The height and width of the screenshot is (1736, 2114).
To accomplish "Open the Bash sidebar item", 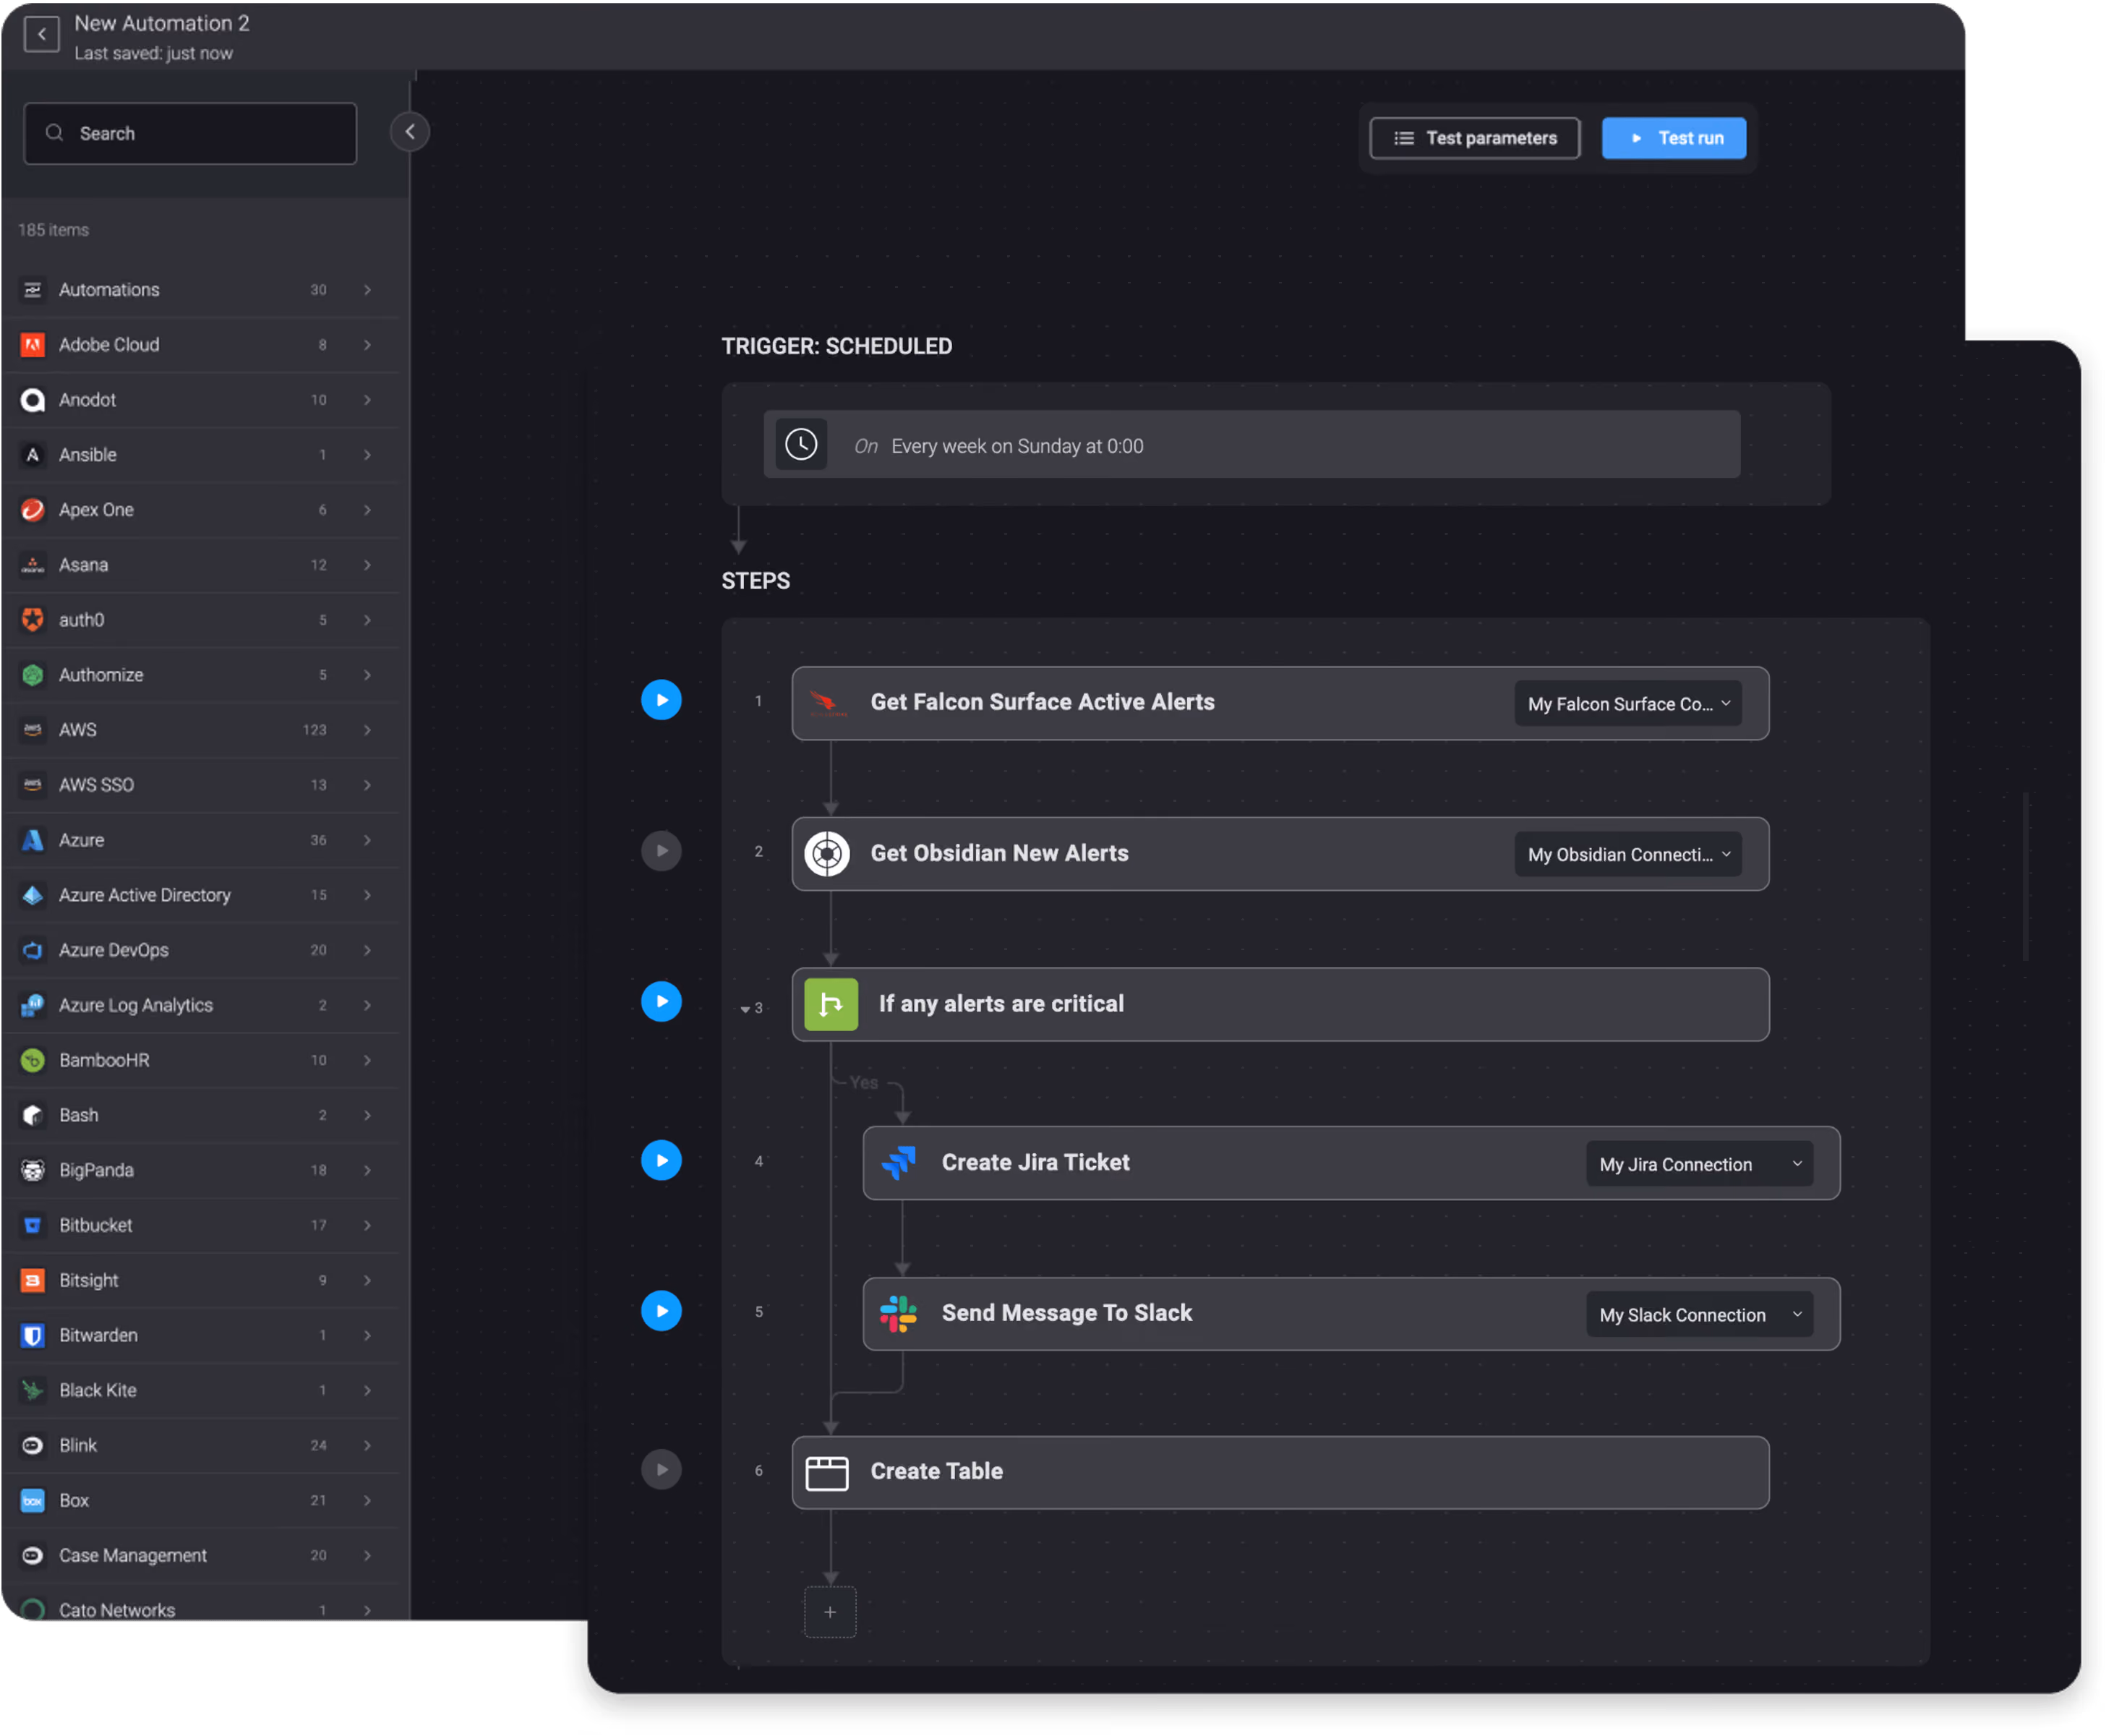I will [200, 1115].
